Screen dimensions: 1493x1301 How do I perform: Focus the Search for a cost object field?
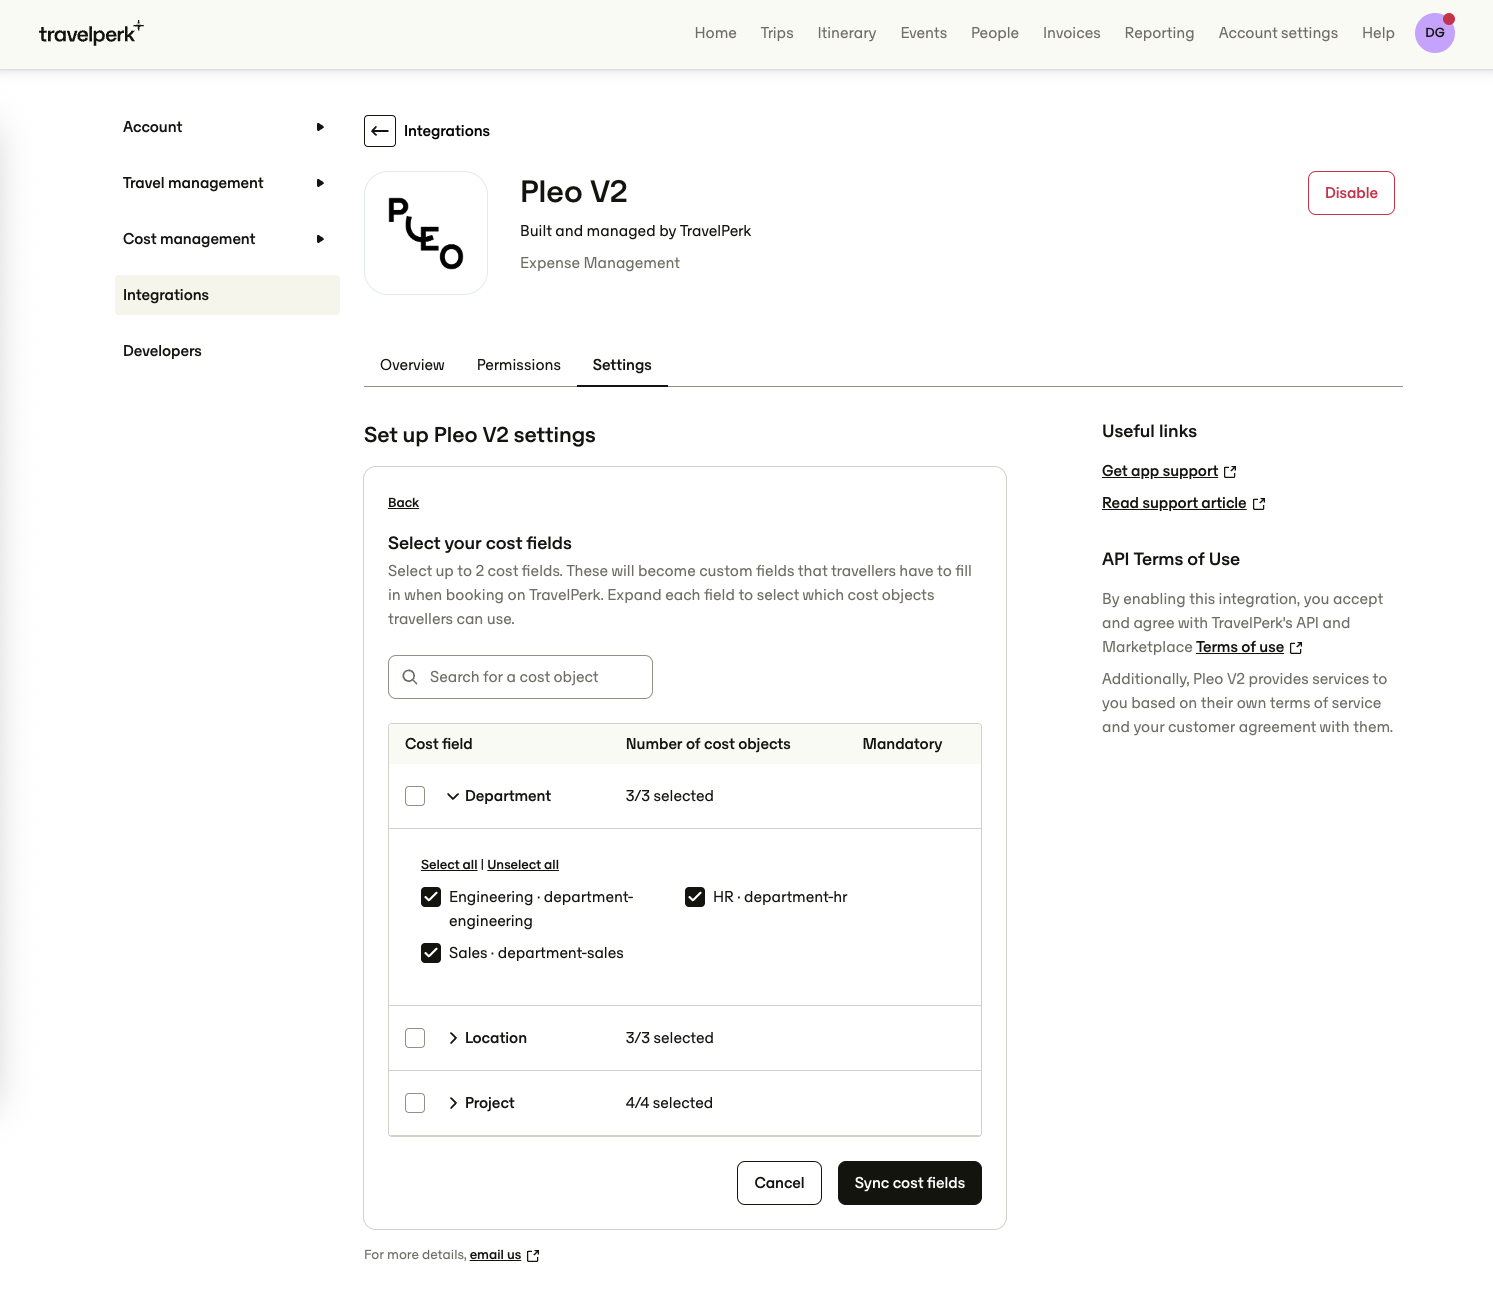[x=520, y=677]
